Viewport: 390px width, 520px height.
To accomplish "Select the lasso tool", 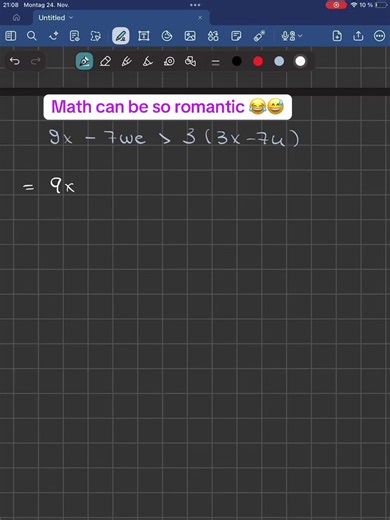I will (169, 61).
